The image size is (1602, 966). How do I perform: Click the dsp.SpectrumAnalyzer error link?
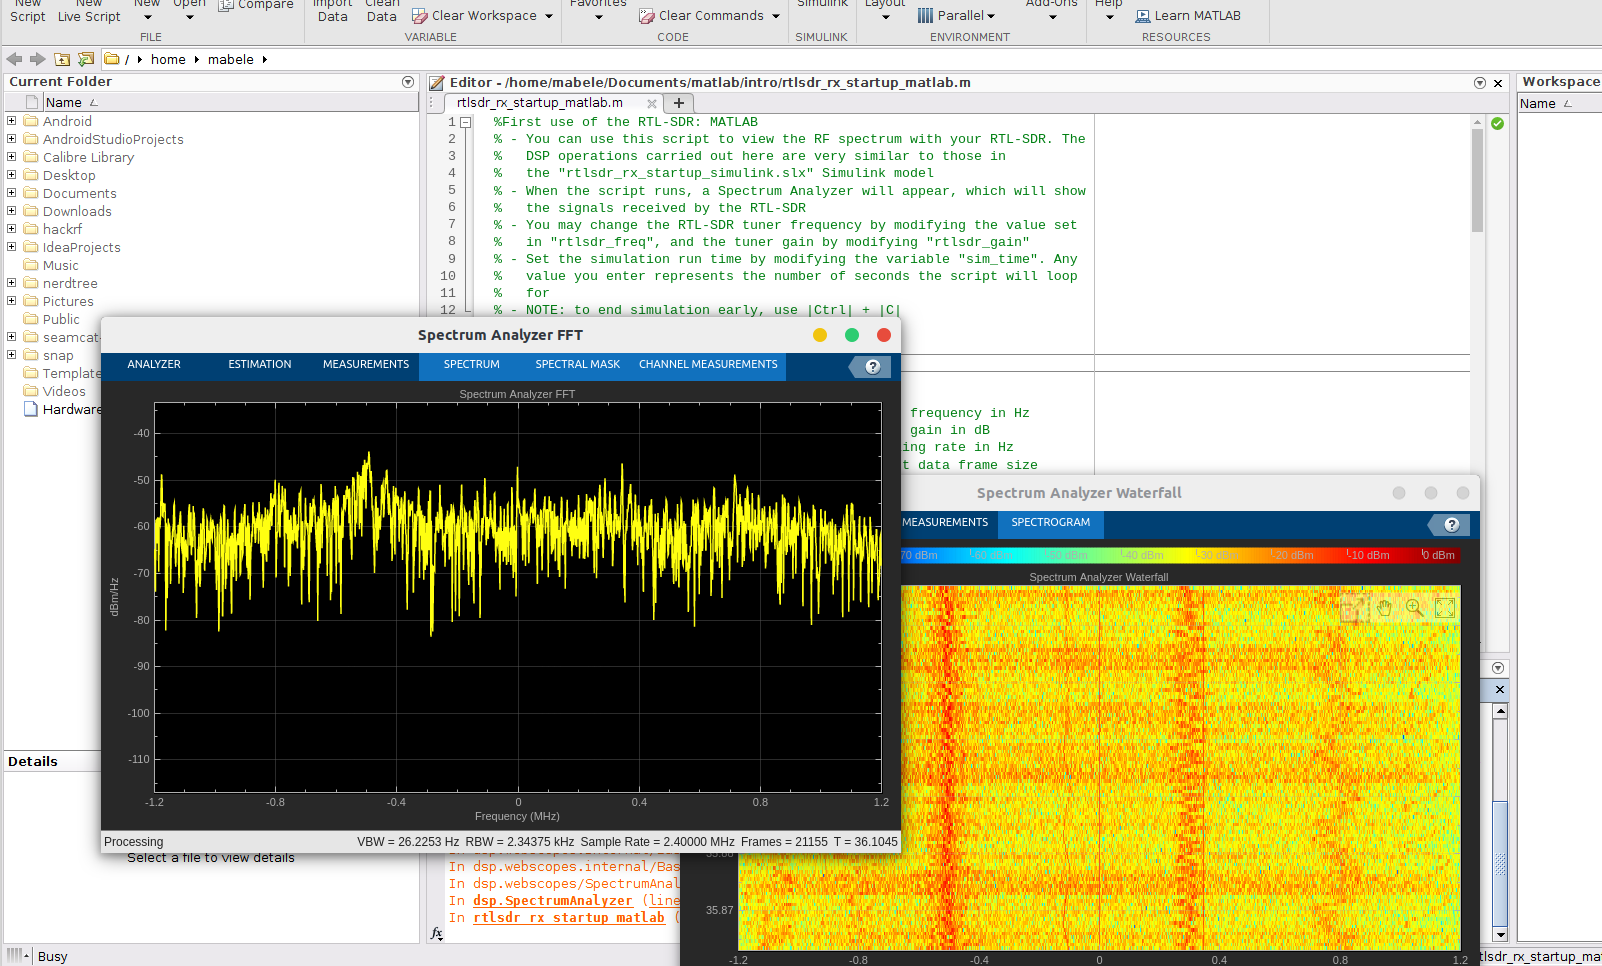[553, 901]
